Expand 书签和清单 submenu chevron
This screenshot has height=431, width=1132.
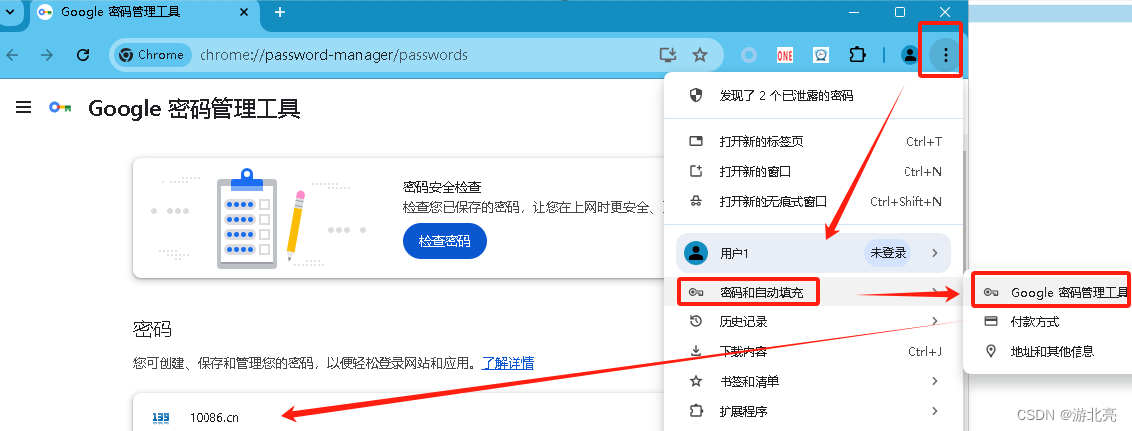pos(935,381)
